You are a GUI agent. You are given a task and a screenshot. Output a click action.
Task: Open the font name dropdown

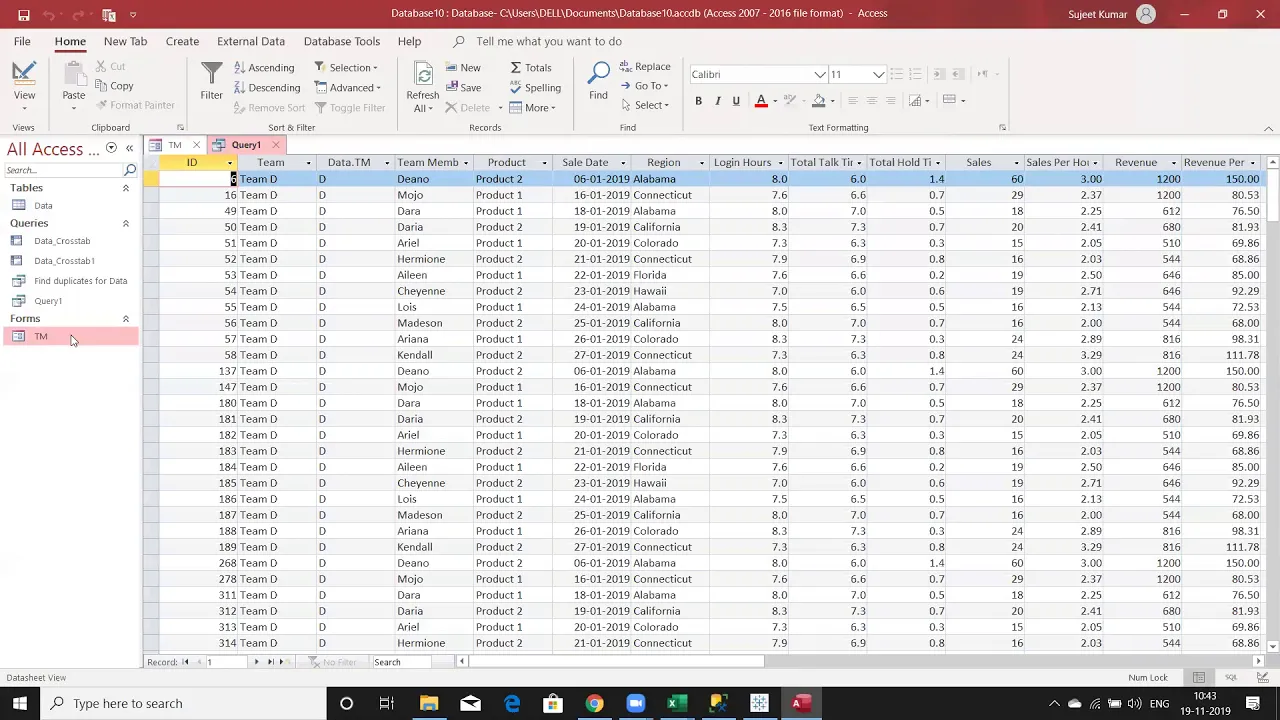click(820, 74)
